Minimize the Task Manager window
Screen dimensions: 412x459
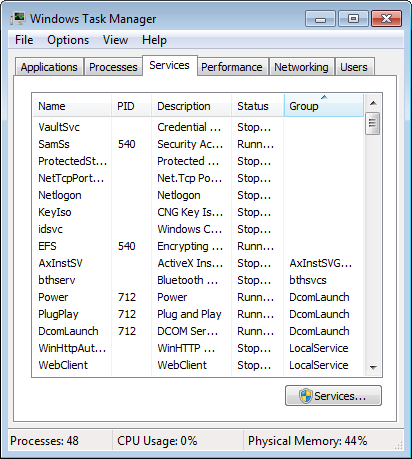click(320, 19)
